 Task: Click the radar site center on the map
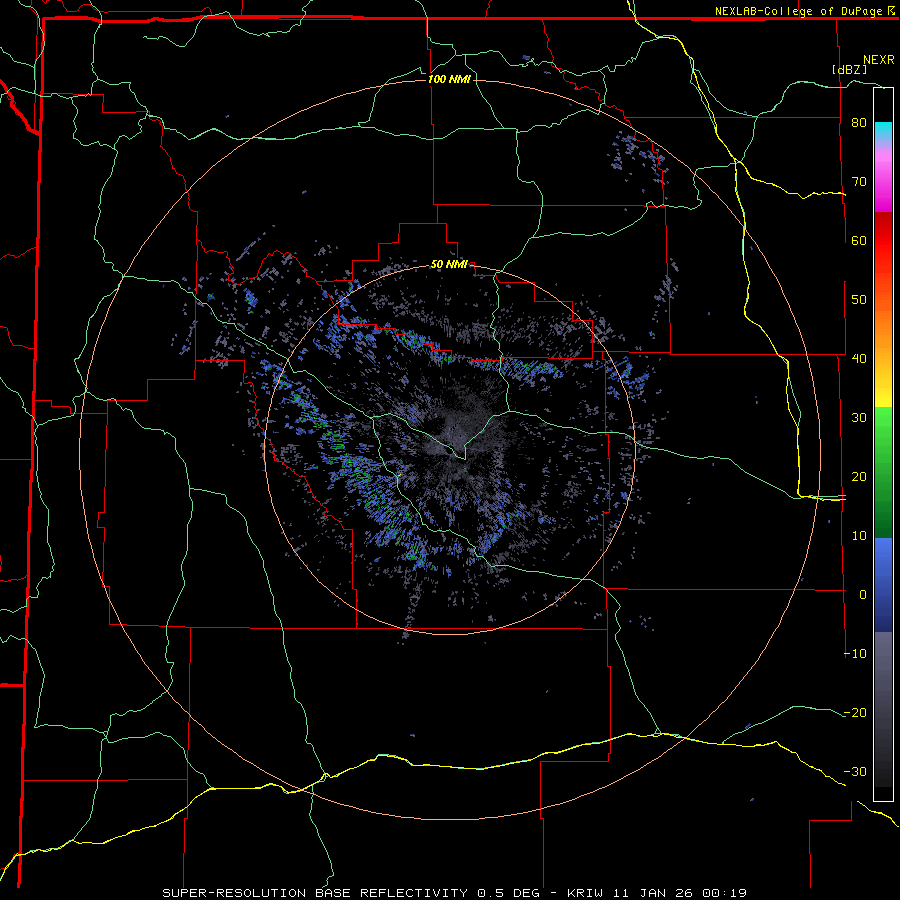tap(449, 450)
